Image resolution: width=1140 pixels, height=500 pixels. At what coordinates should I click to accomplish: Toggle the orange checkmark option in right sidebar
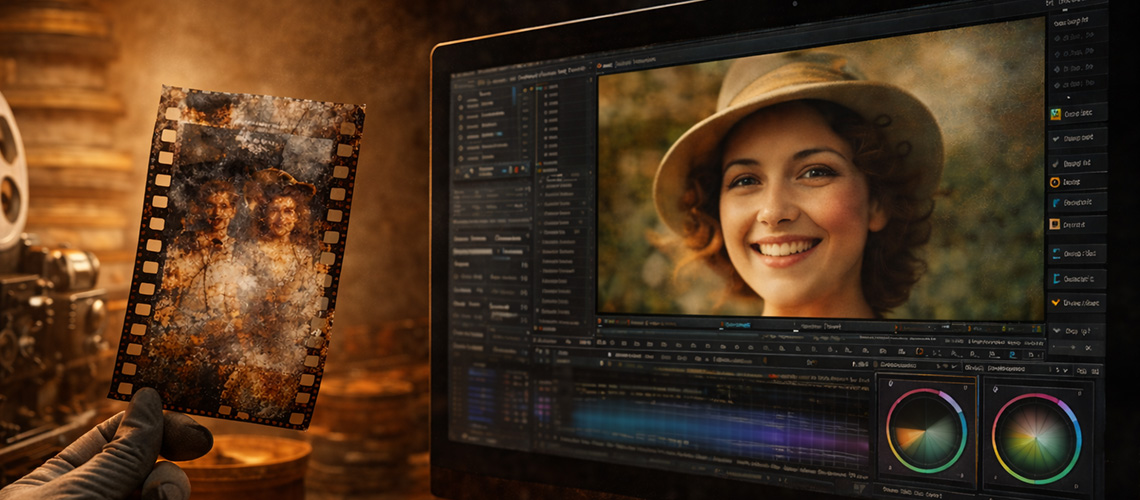point(1056,302)
